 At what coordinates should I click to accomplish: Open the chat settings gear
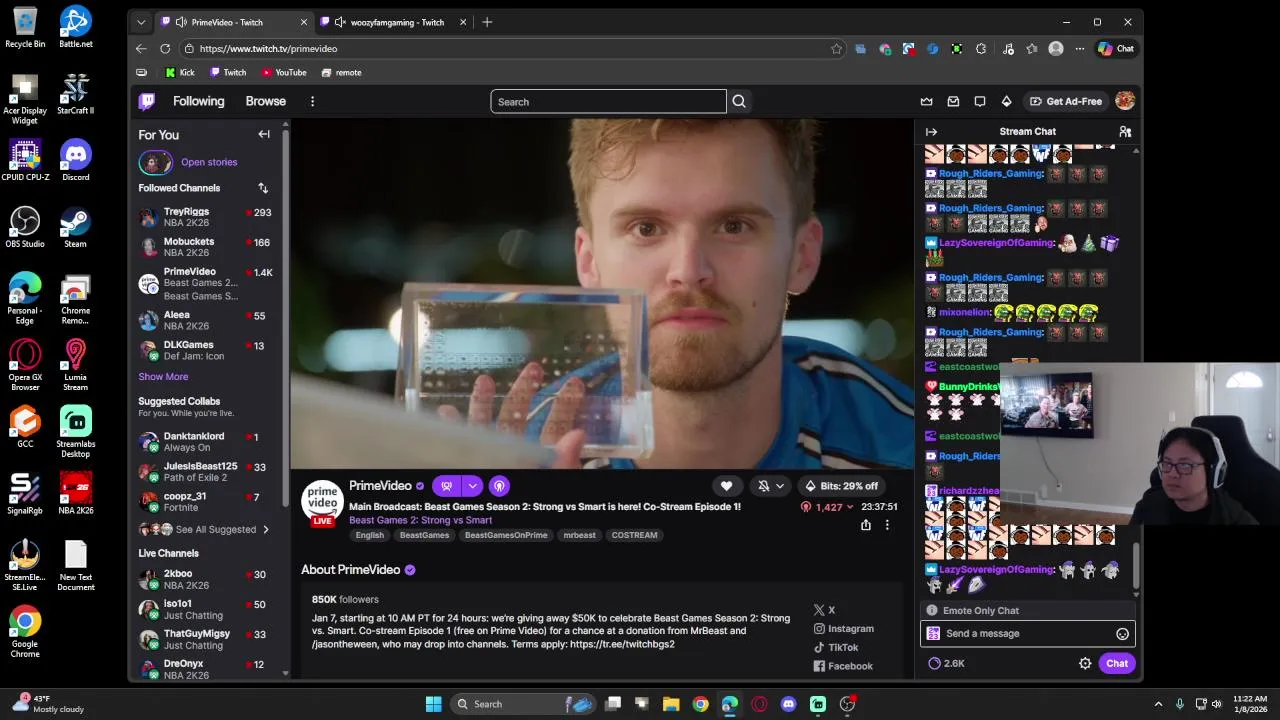pyautogui.click(x=1085, y=663)
